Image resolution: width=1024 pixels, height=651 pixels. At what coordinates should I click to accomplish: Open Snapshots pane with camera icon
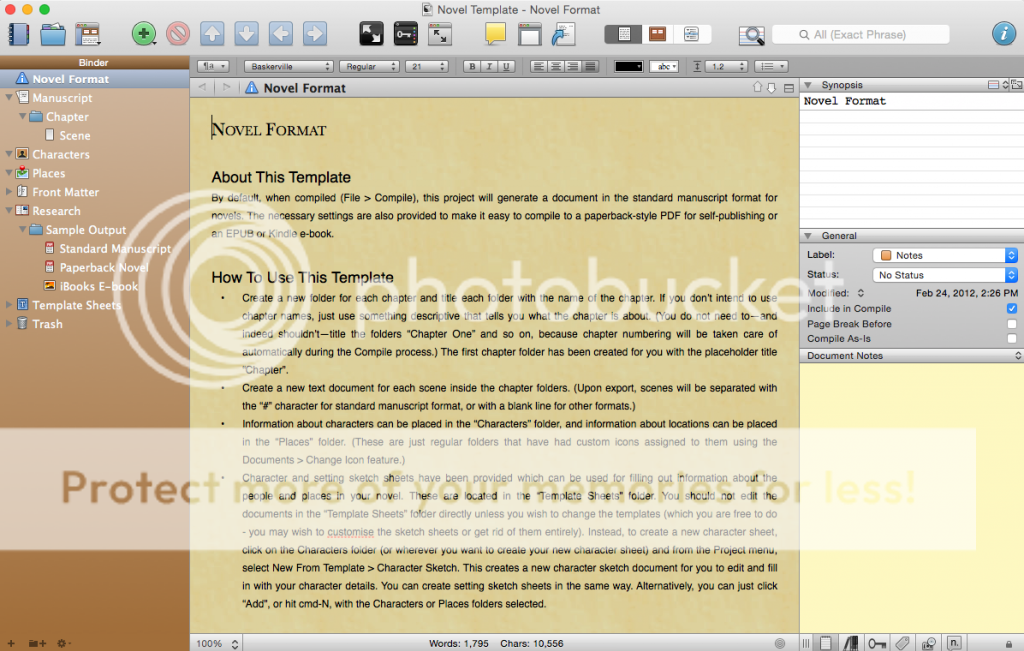[928, 643]
